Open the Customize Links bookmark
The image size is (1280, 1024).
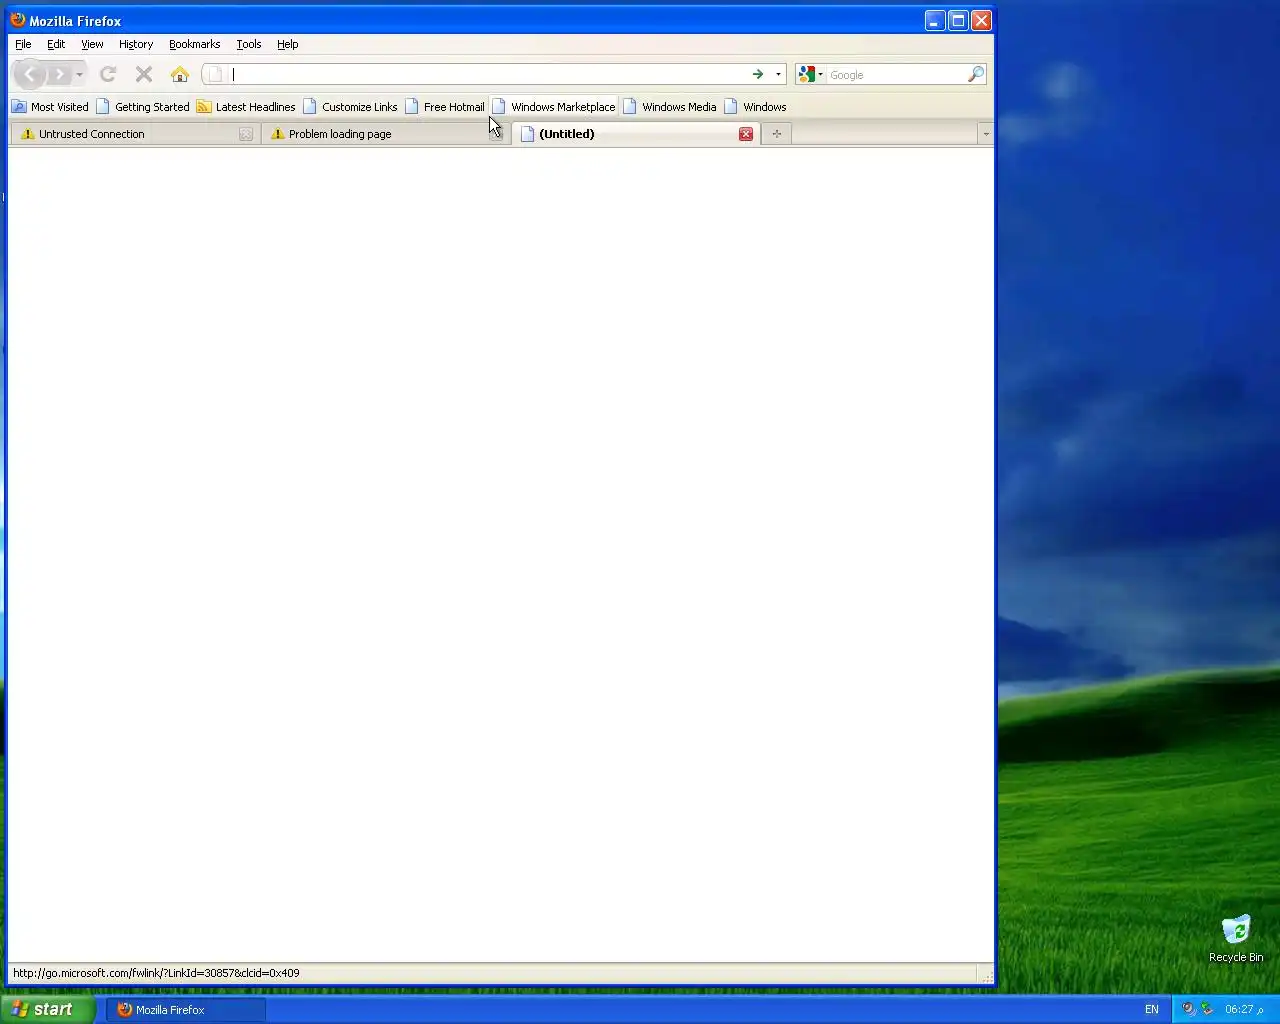(350, 107)
